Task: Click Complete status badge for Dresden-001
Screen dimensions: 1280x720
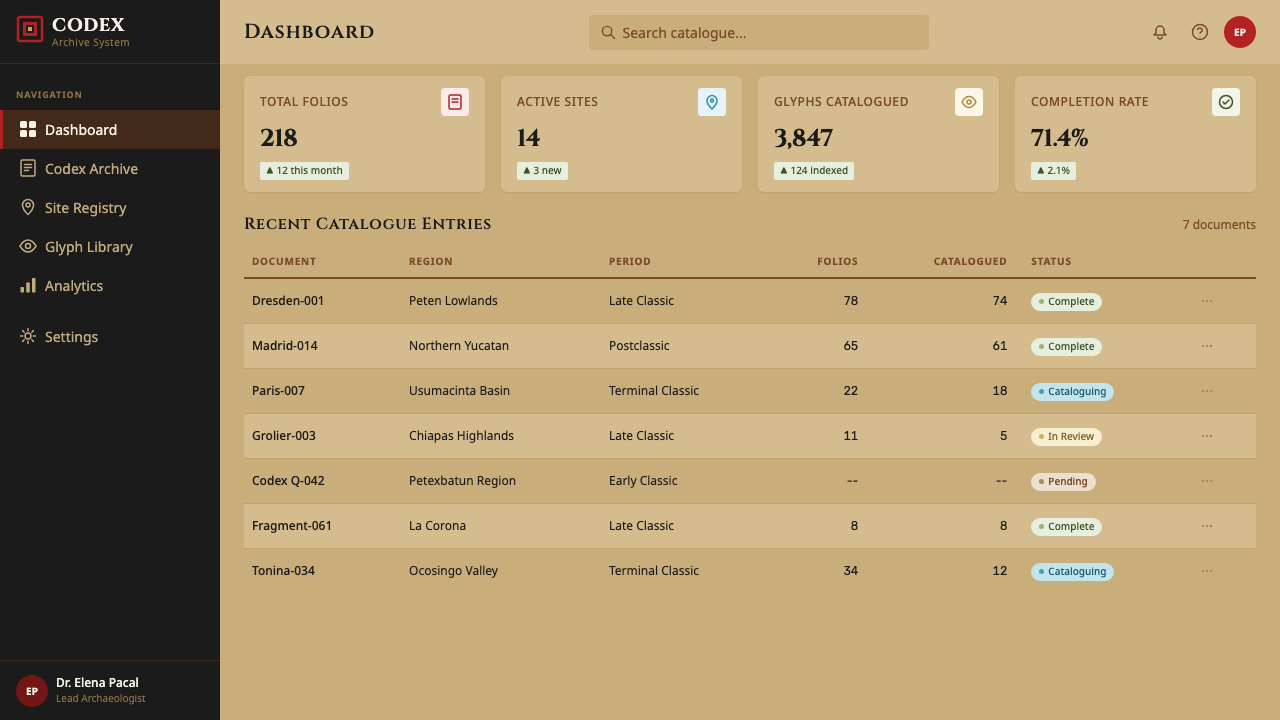Action: coord(1066,301)
